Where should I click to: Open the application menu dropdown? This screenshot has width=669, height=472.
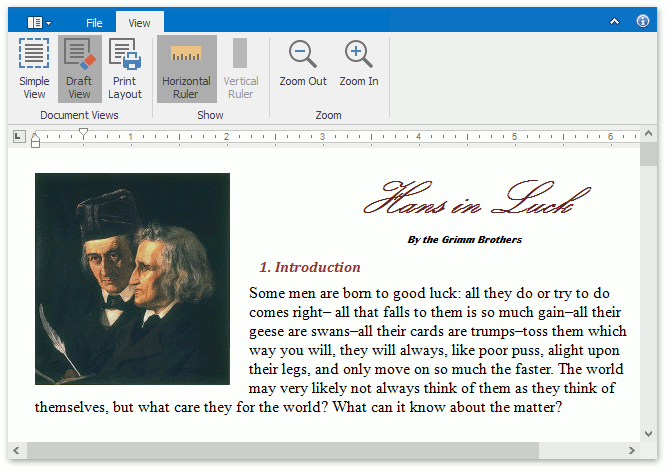(x=39, y=21)
